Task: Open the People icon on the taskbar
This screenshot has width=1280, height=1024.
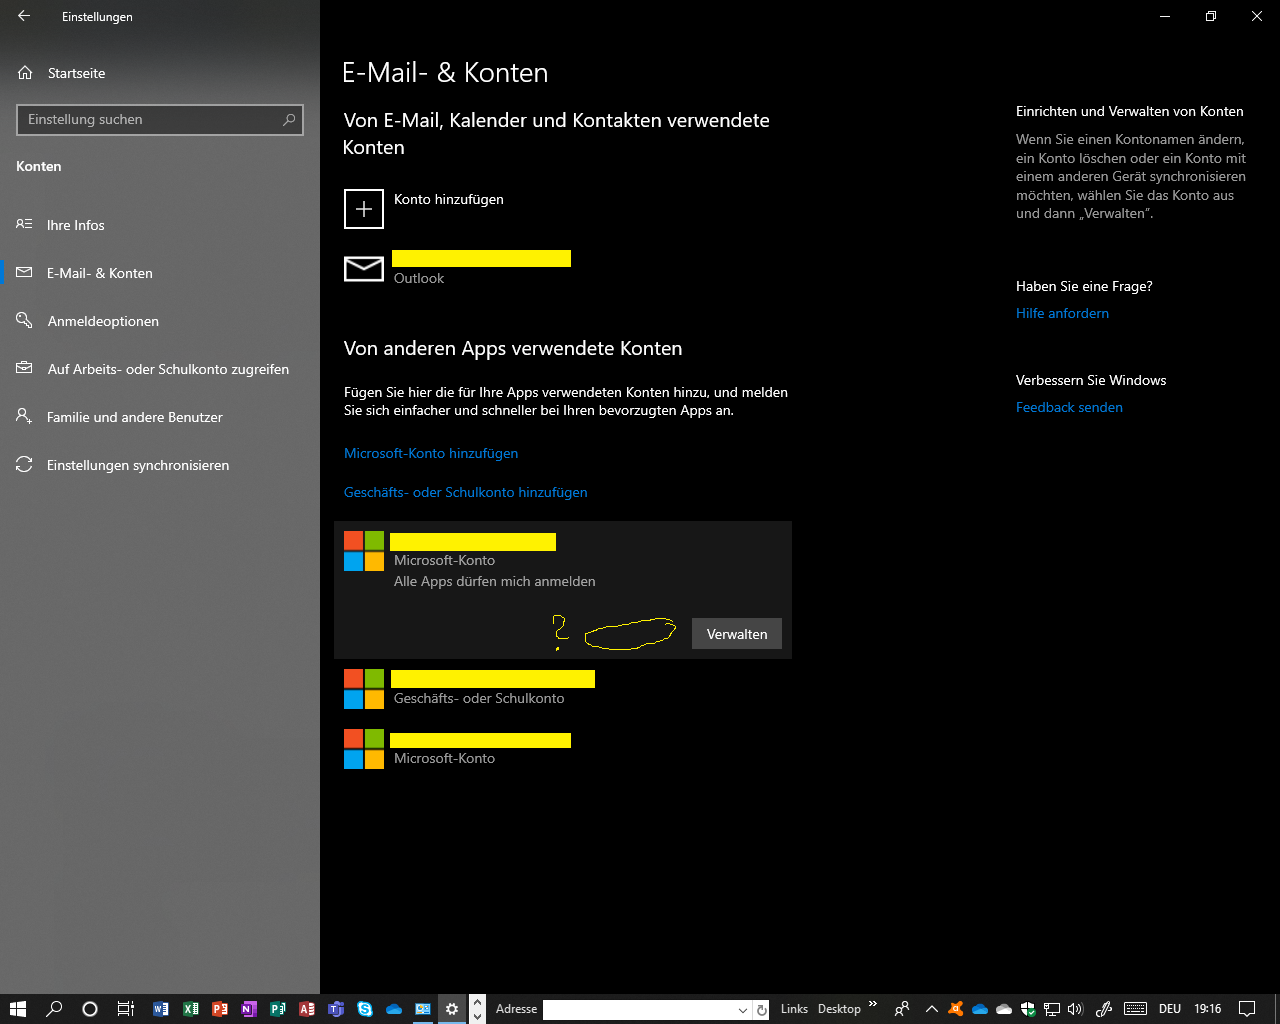Action: 902,1009
